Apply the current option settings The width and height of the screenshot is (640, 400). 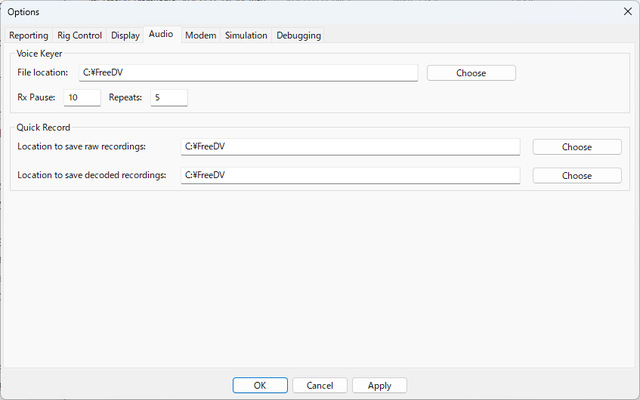click(379, 385)
